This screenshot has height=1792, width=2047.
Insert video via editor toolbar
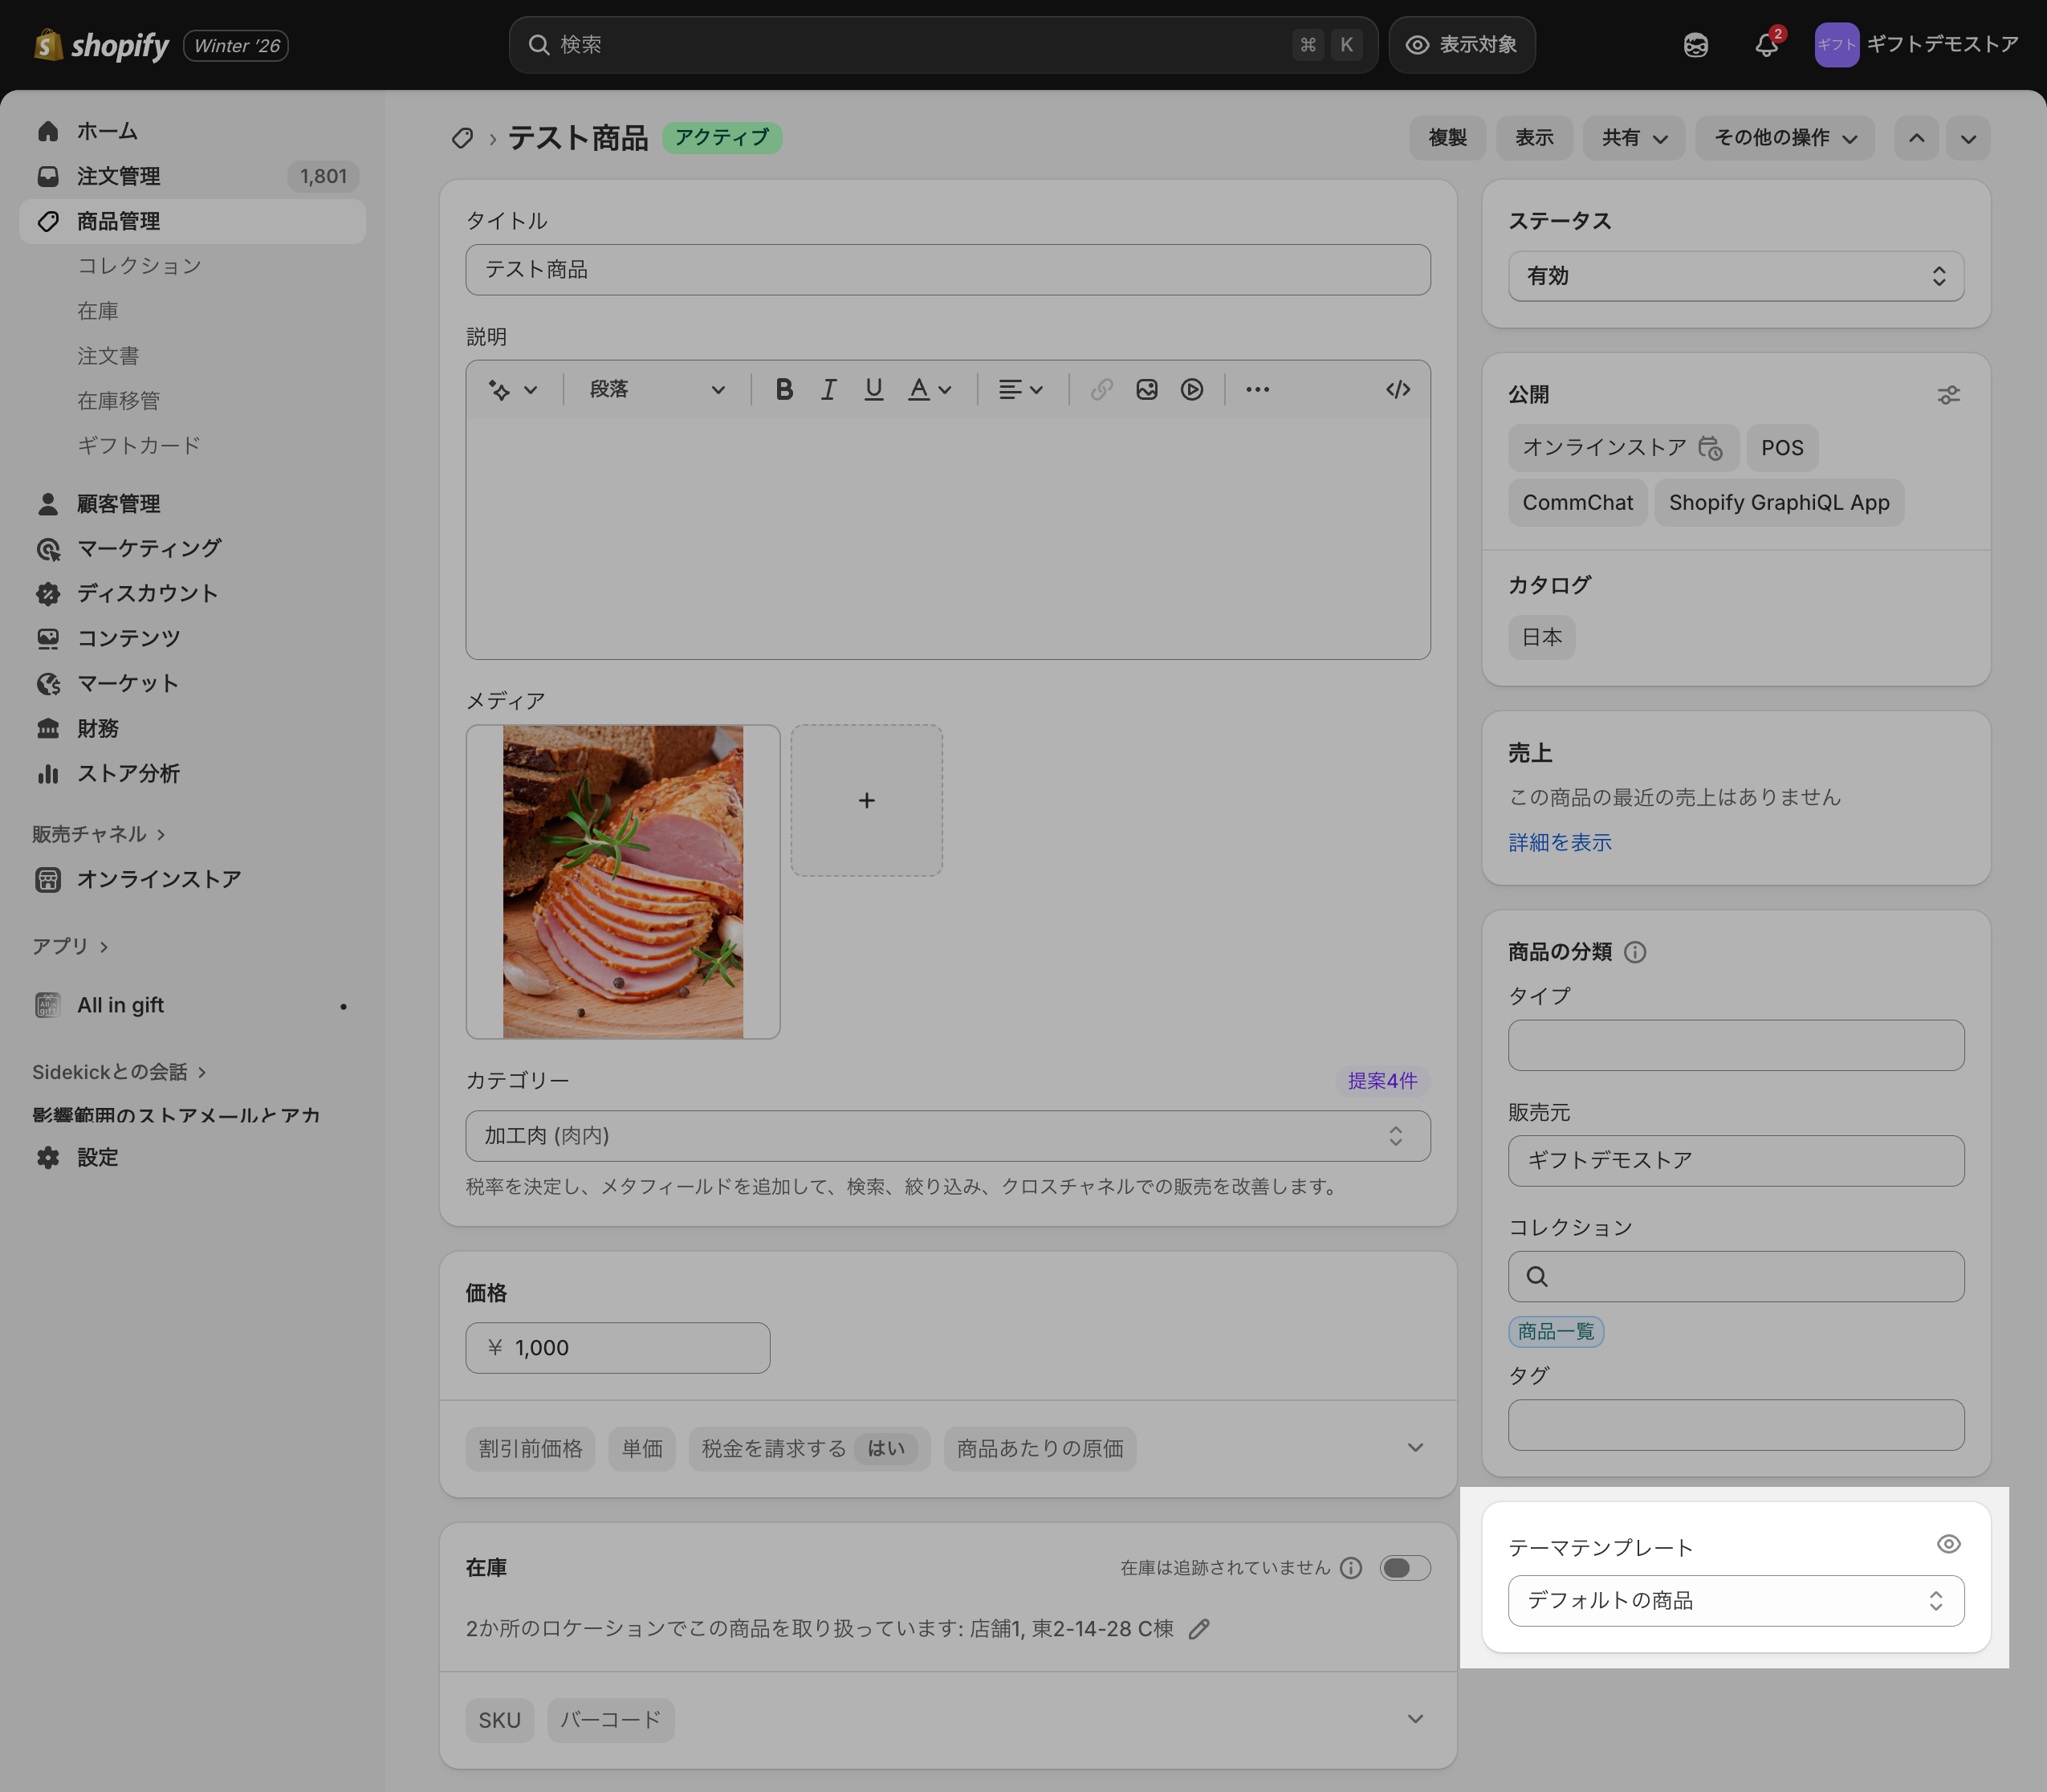(x=1191, y=389)
